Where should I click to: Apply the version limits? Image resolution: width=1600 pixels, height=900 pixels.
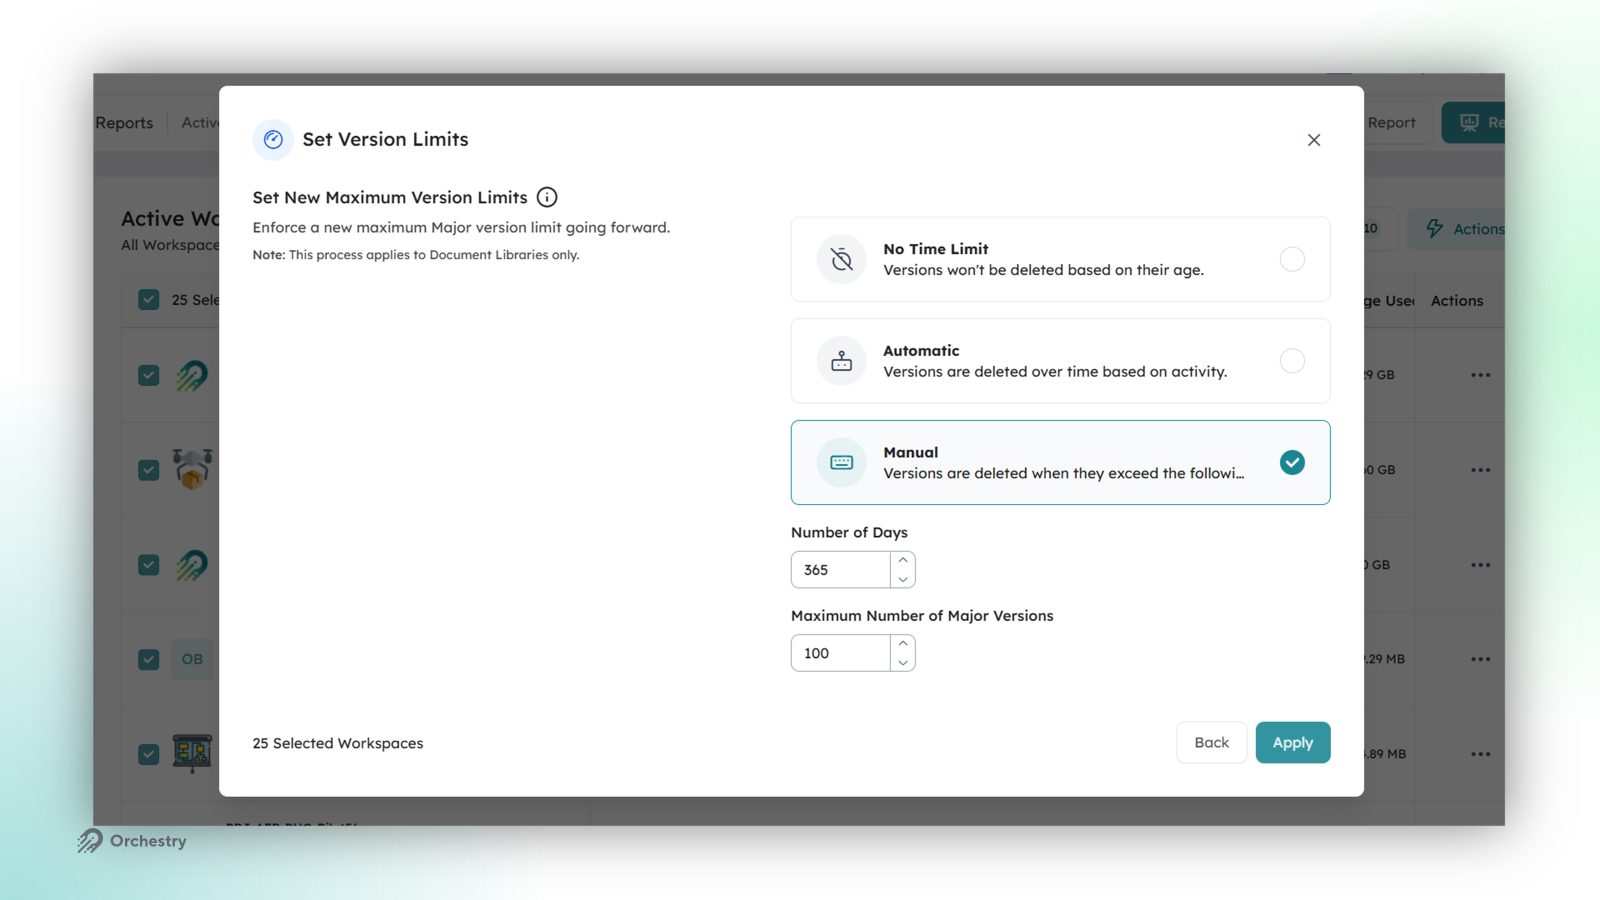pos(1293,742)
